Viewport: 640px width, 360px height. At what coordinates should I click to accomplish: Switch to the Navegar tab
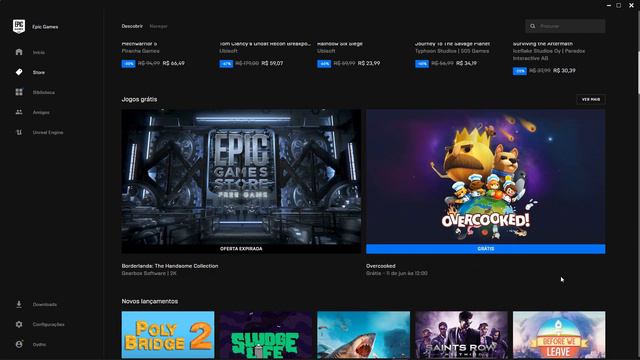click(x=158, y=26)
